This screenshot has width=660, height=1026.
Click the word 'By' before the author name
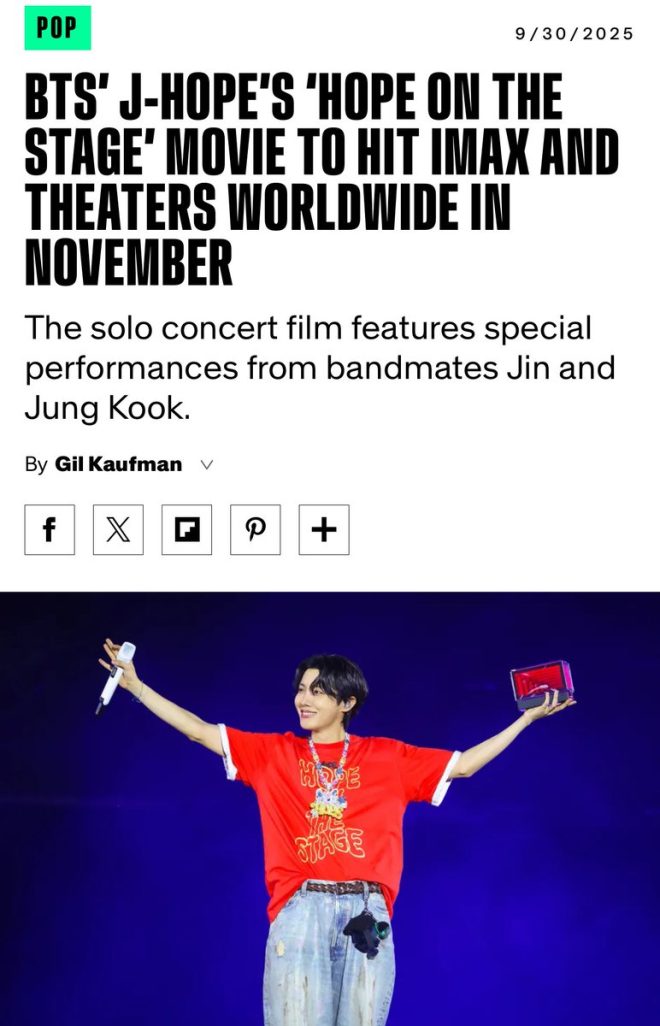point(36,465)
